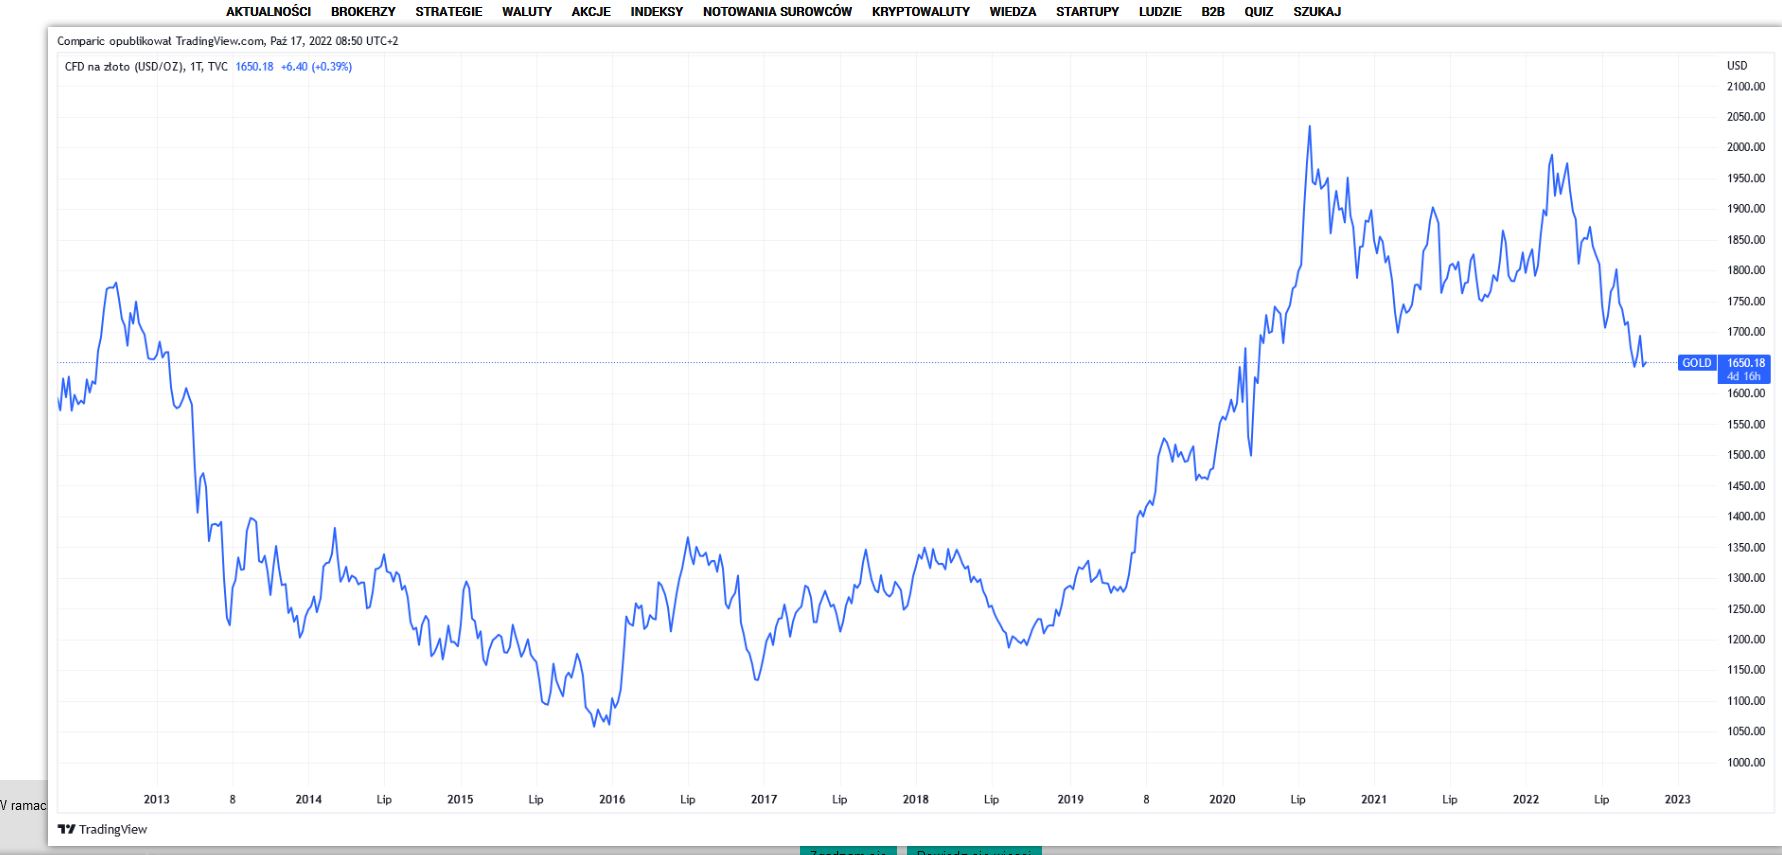Navigate to INDEKSY
Image resolution: width=1782 pixels, height=855 pixels.
(656, 12)
